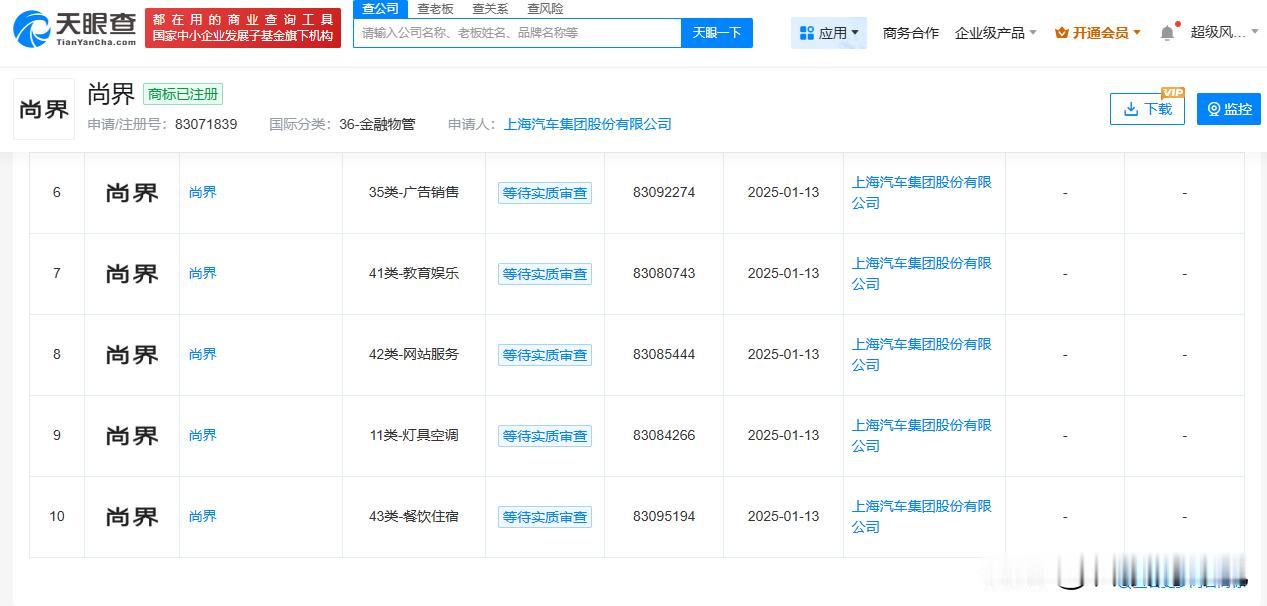
Task: Click header registration number 83071839
Action: pos(205,124)
